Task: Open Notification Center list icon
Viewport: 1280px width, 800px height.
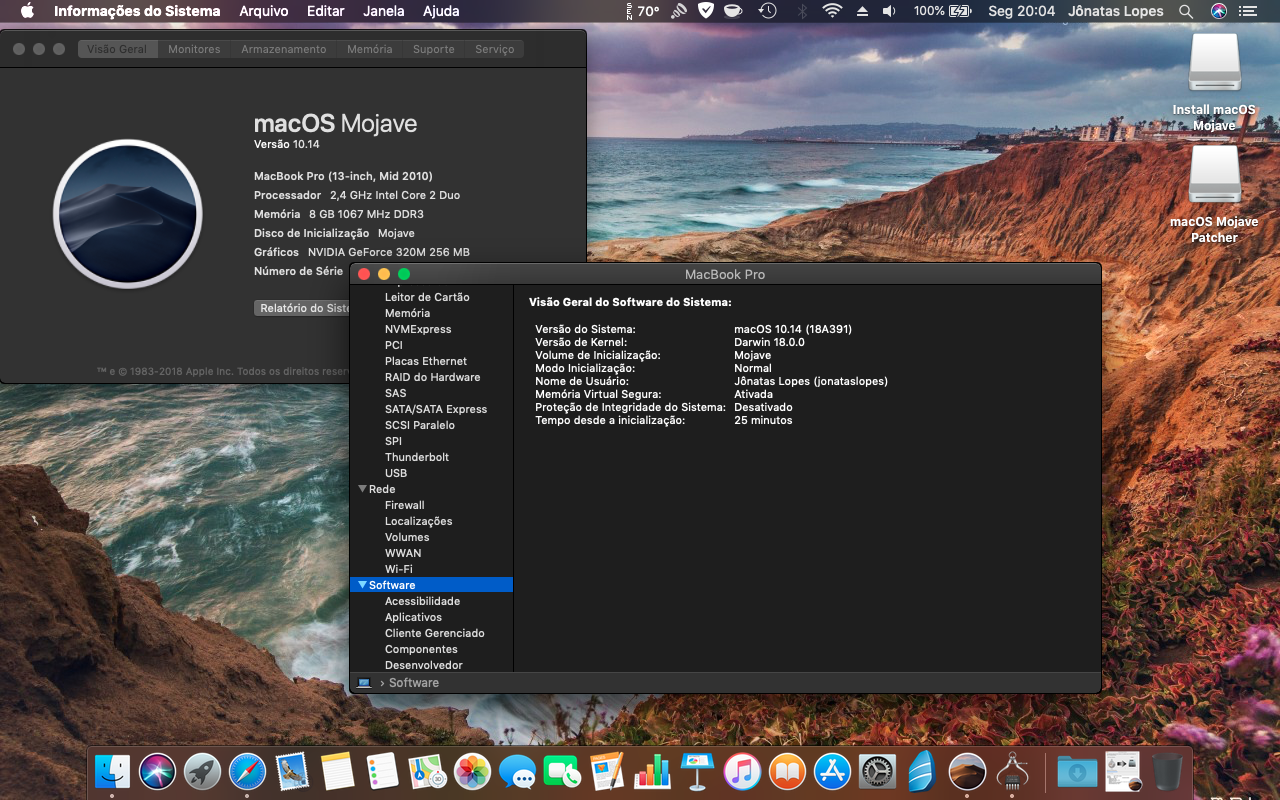Action: tap(1246, 11)
